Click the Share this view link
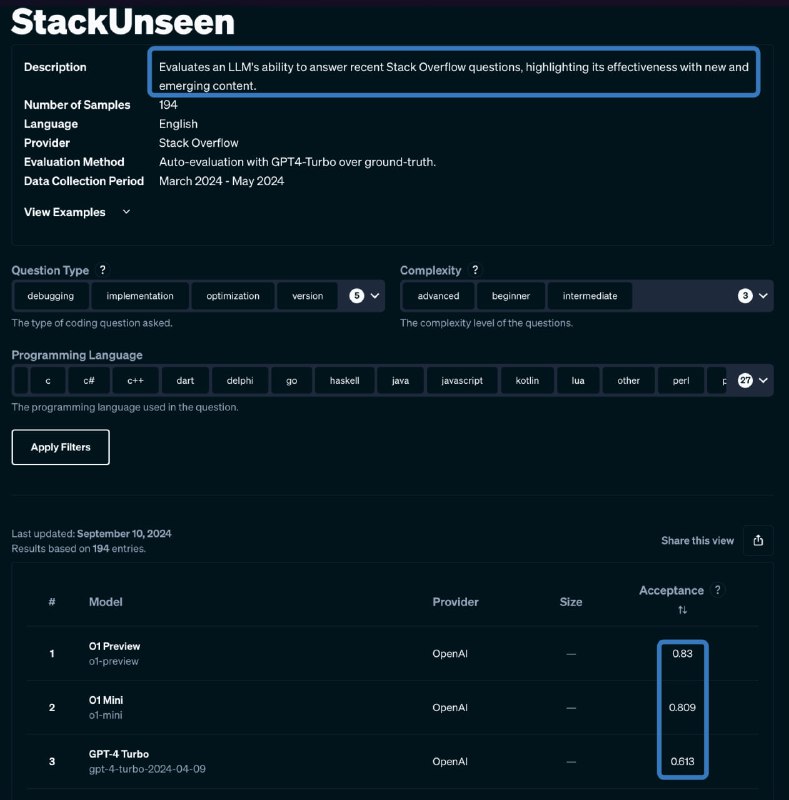 click(x=697, y=541)
